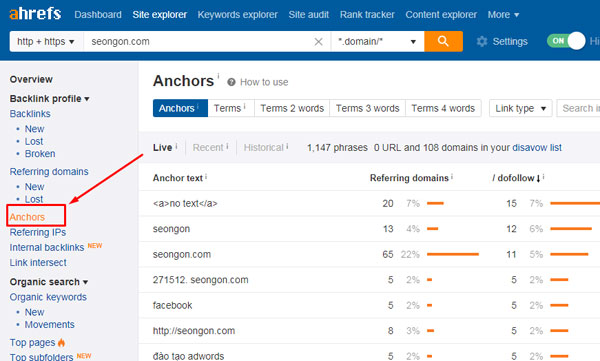Clear the seongon.com search field with X
The height and width of the screenshot is (361, 600).
click(318, 41)
